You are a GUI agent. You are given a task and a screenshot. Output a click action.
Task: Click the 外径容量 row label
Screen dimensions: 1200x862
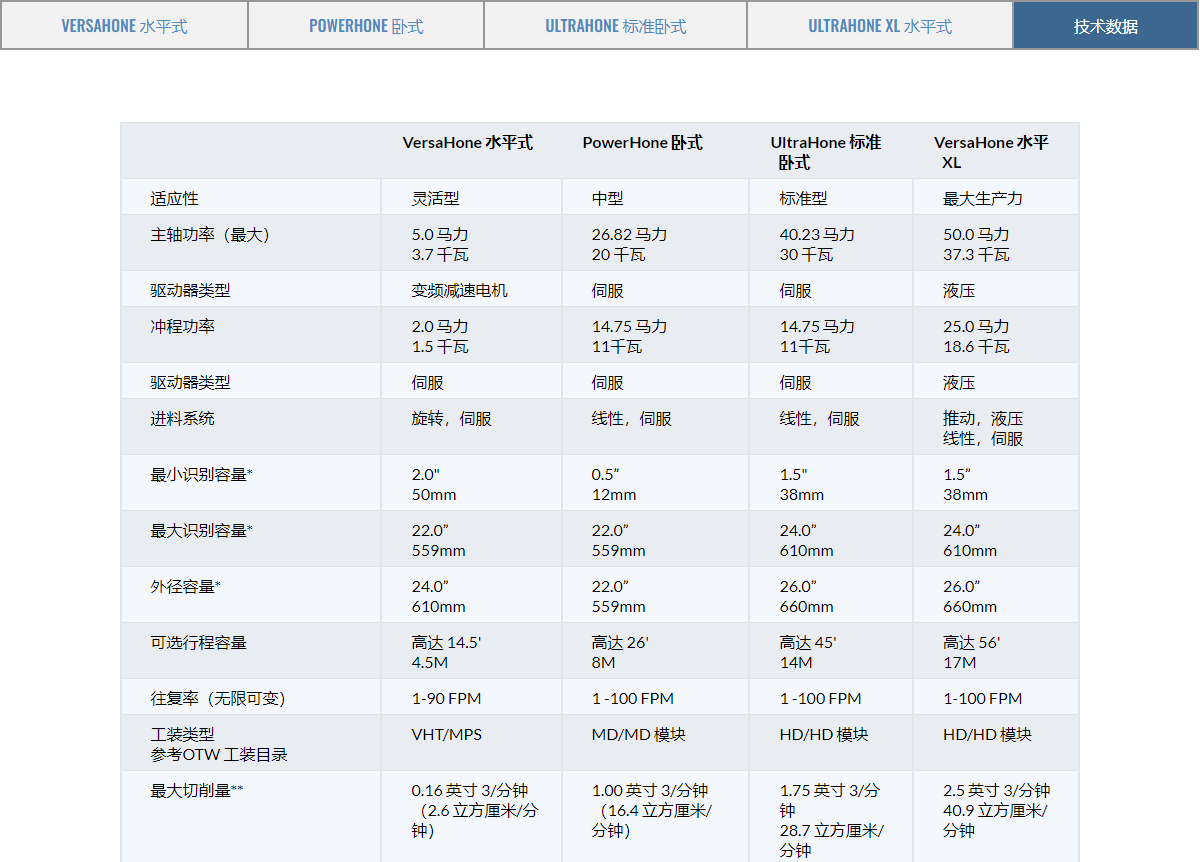(x=185, y=587)
